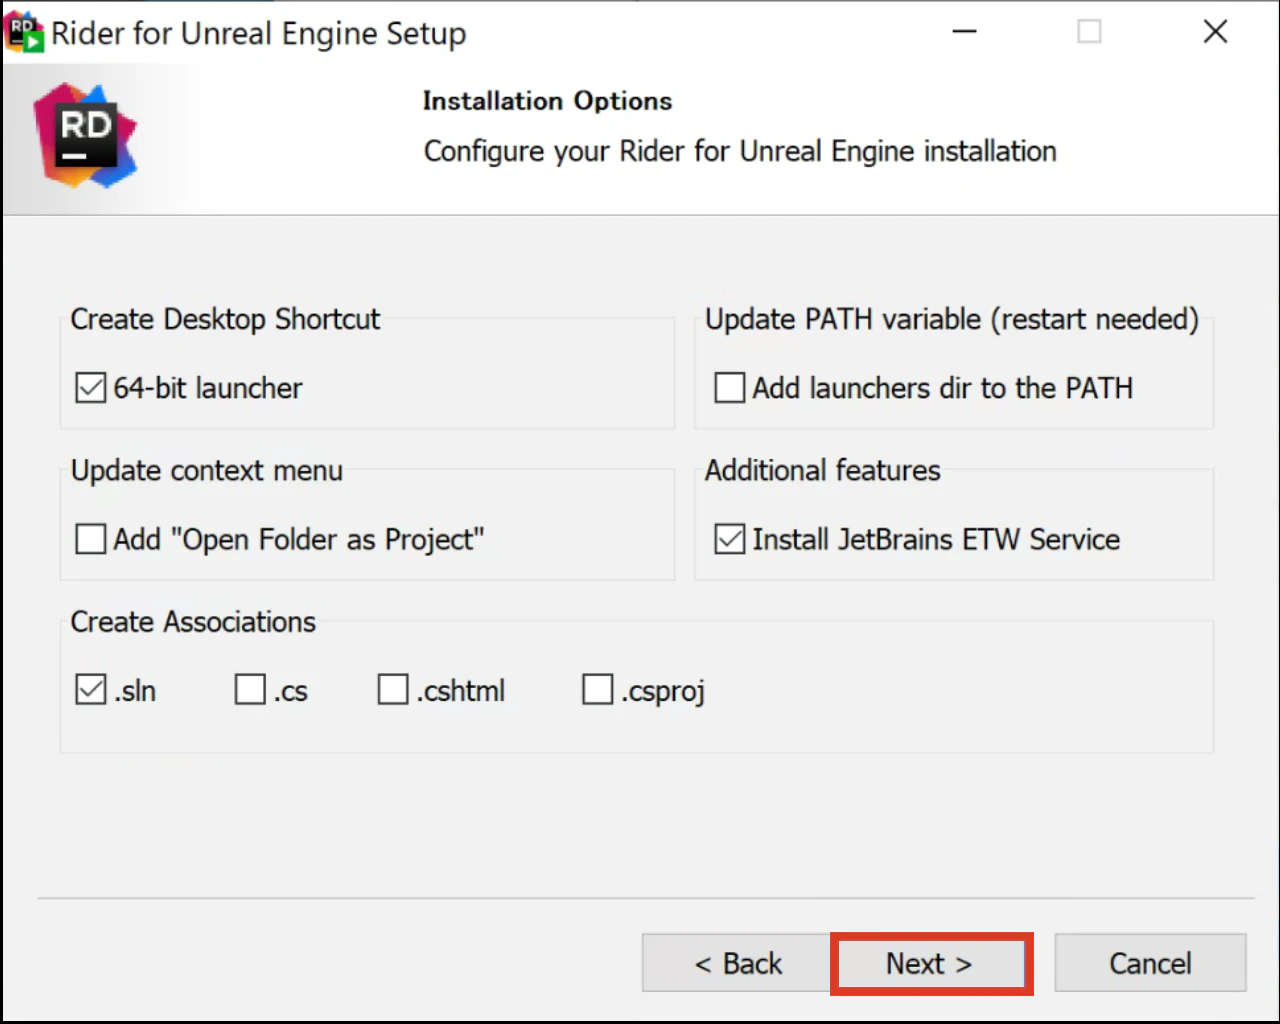Minimize the setup window
The image size is (1280, 1024).
click(x=964, y=32)
